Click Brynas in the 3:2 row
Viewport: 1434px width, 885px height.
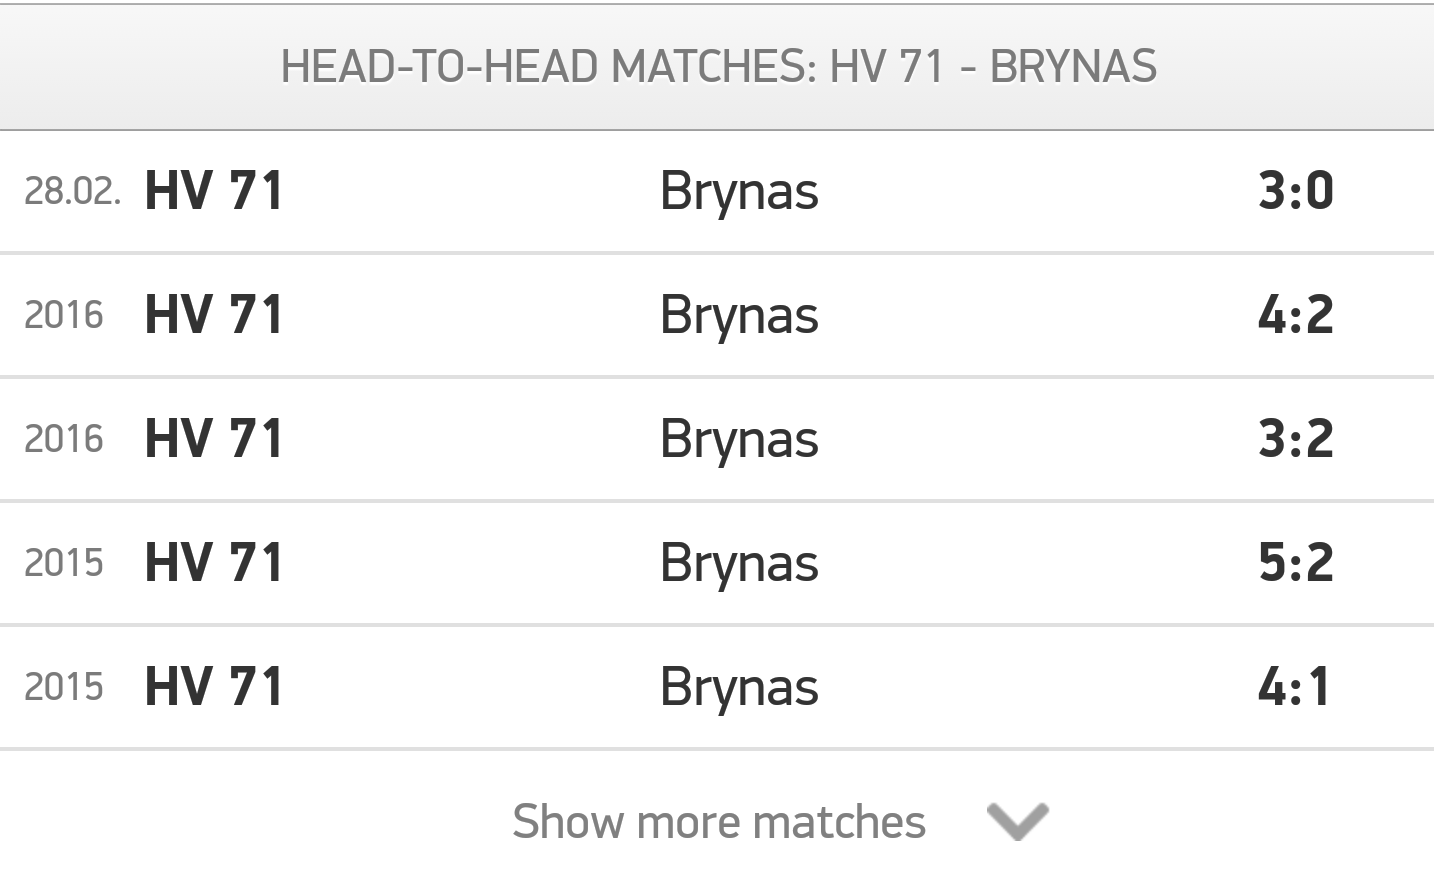pos(739,440)
